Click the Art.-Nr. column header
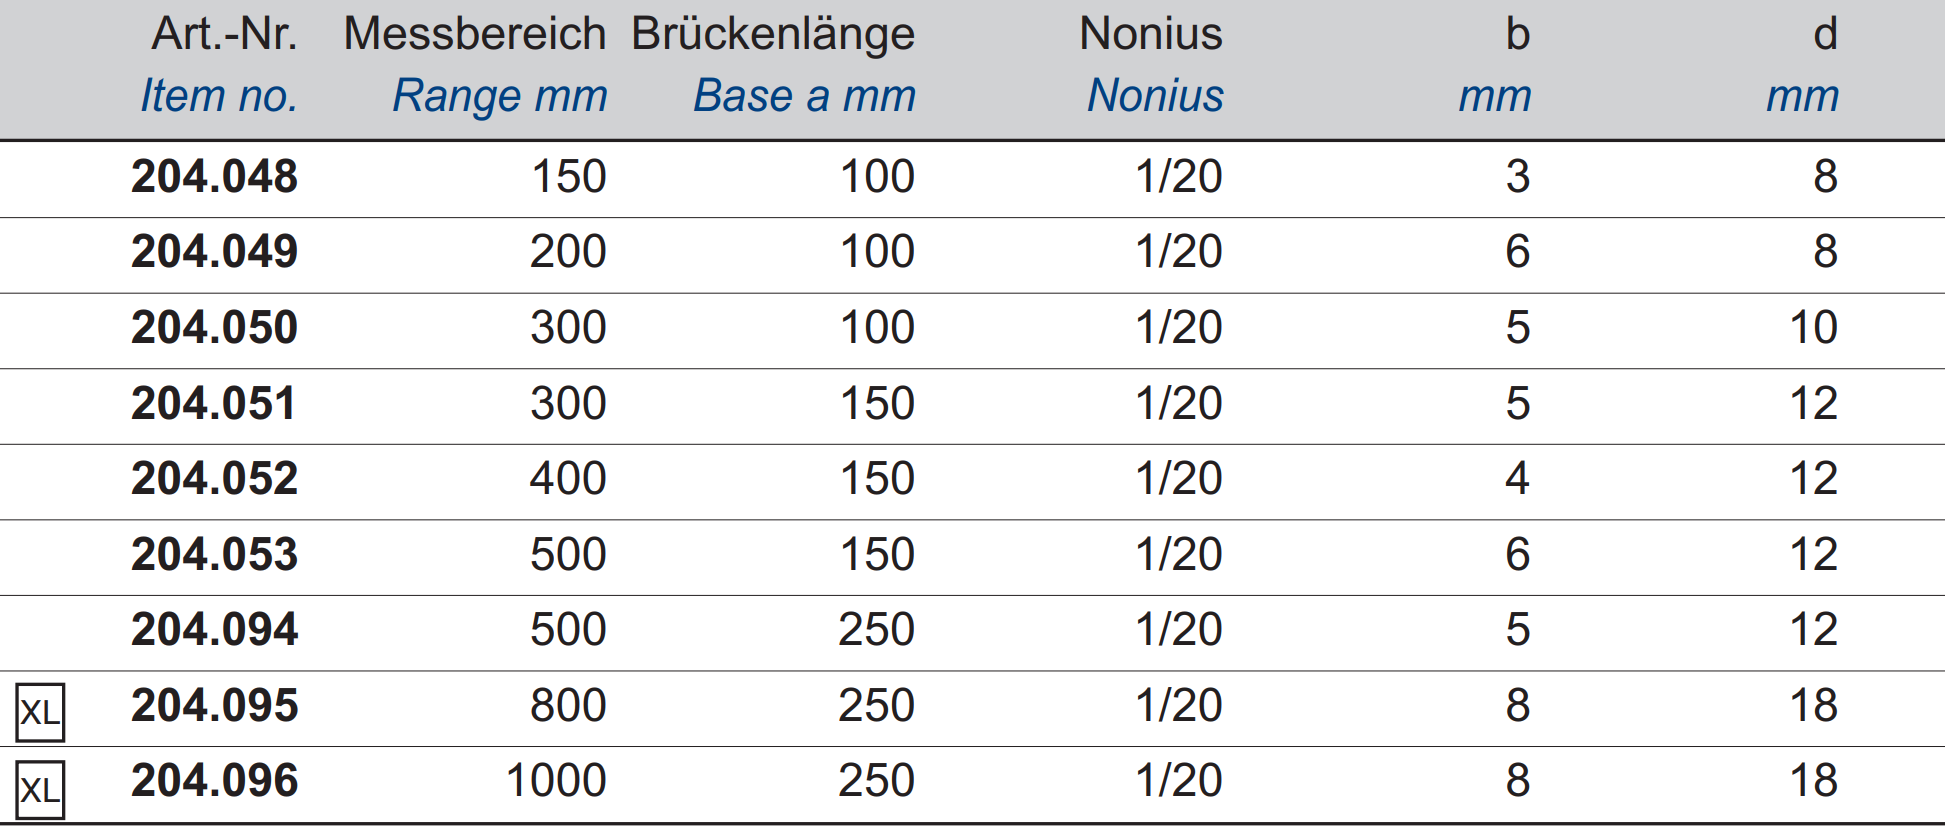The width and height of the screenshot is (1945, 831). (x=219, y=65)
